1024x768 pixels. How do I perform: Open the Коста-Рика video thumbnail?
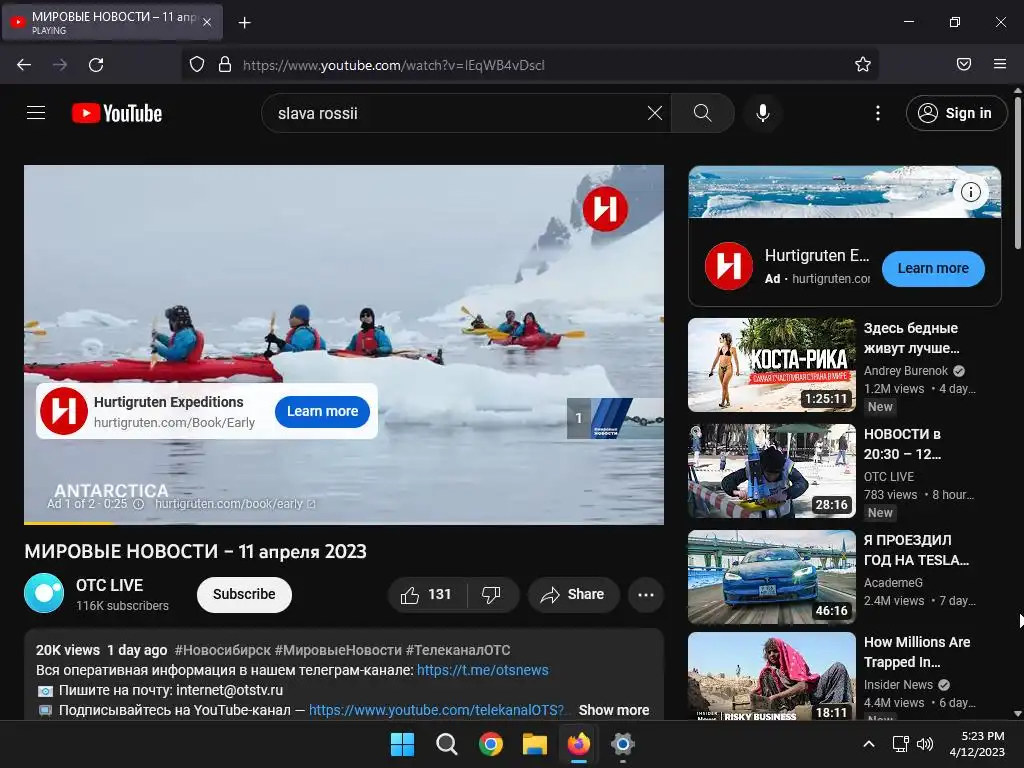772,365
